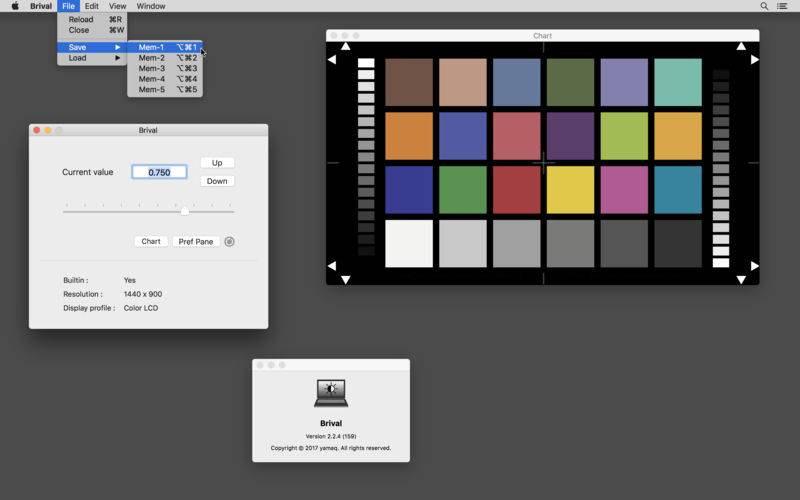Click the Brival laptop icon in About window
Viewport: 800px width, 500px height.
click(331, 393)
